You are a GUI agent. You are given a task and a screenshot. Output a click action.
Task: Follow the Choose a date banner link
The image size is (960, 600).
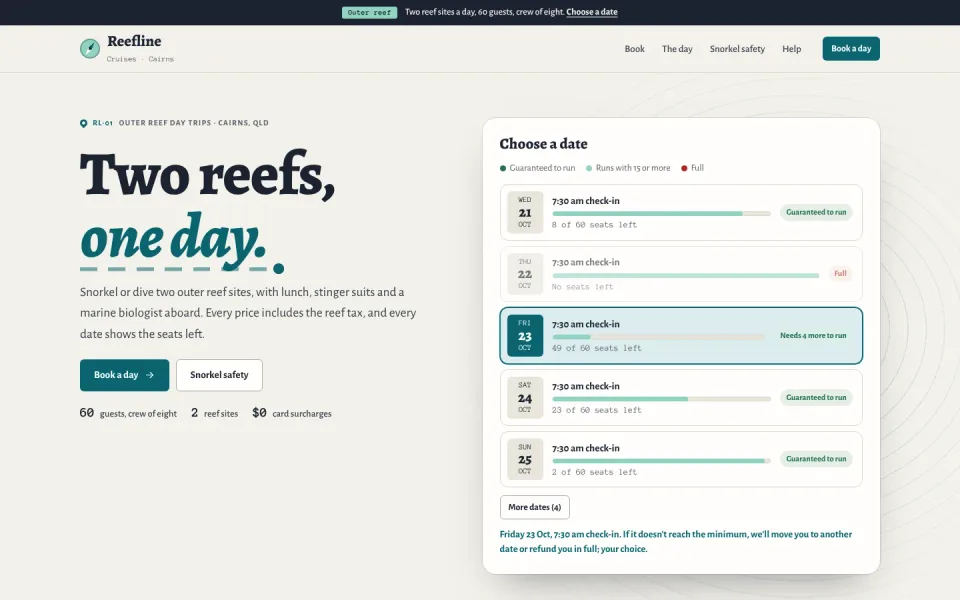click(x=591, y=12)
